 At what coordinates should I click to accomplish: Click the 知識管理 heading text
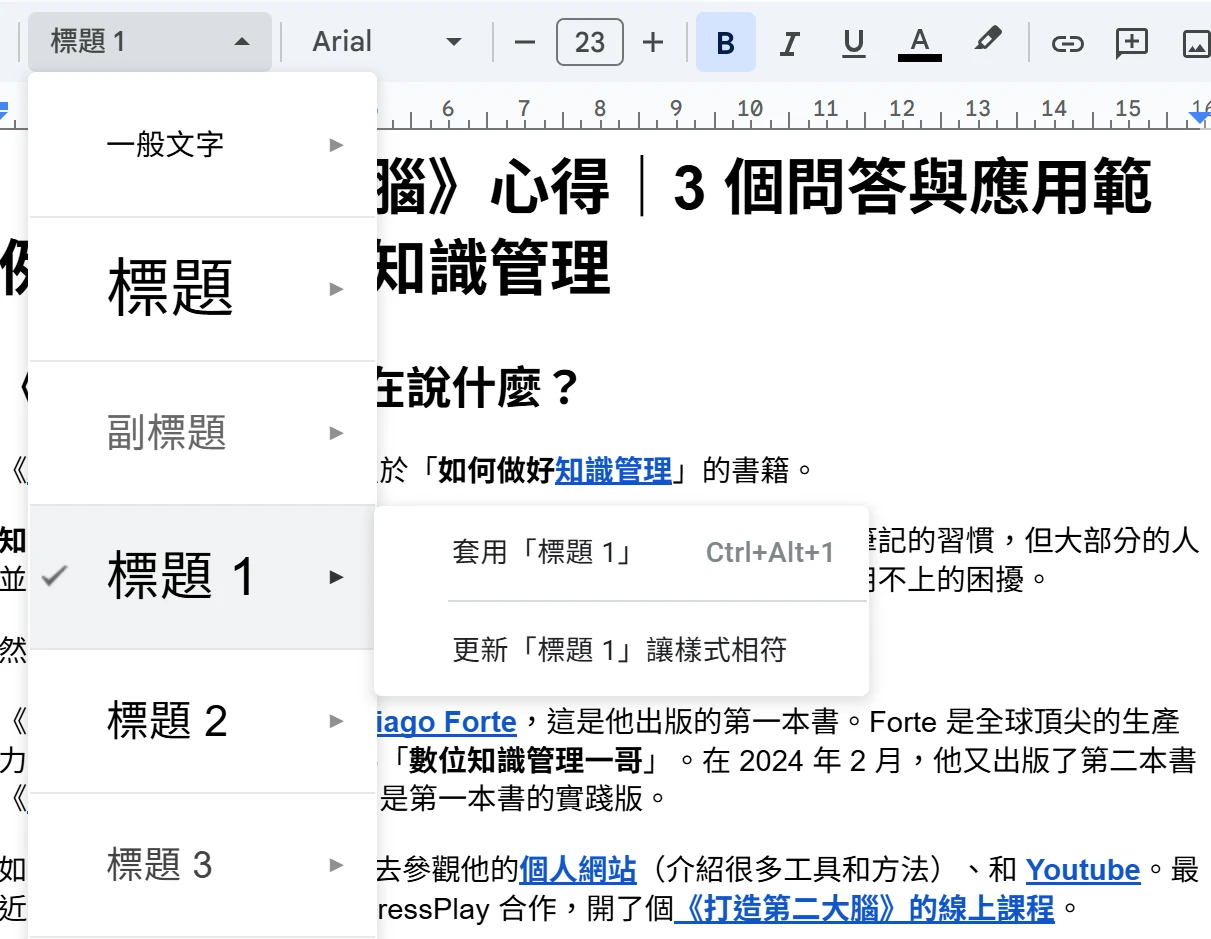[492, 267]
